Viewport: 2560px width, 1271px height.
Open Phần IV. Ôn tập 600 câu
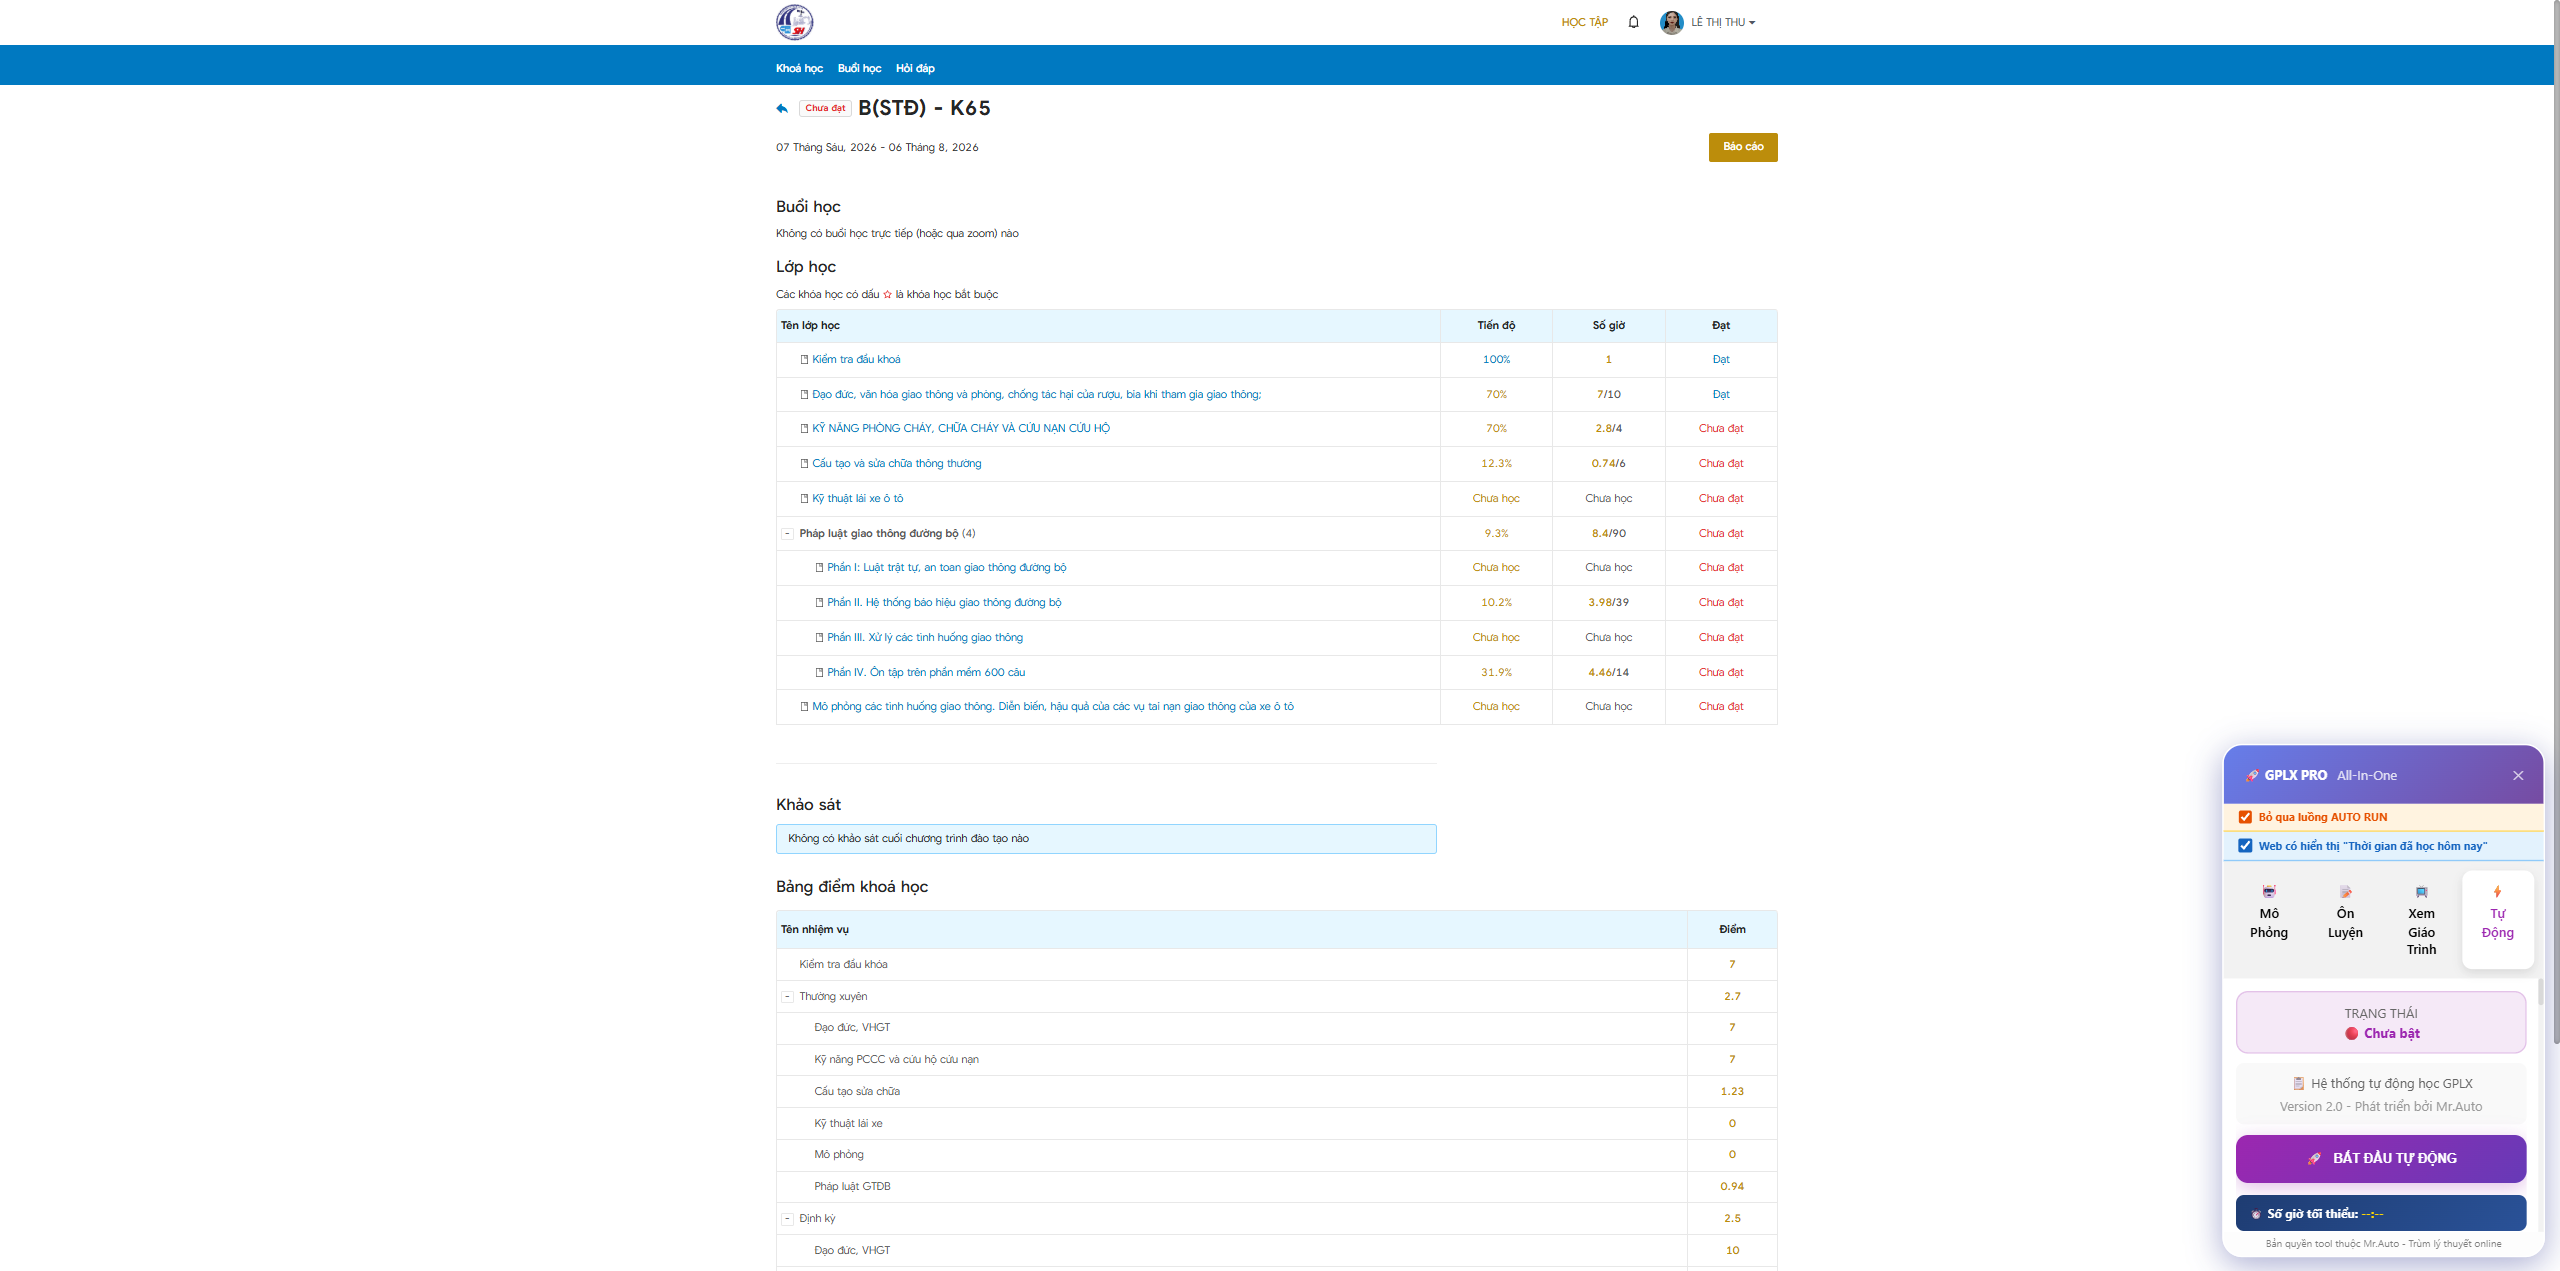(926, 672)
